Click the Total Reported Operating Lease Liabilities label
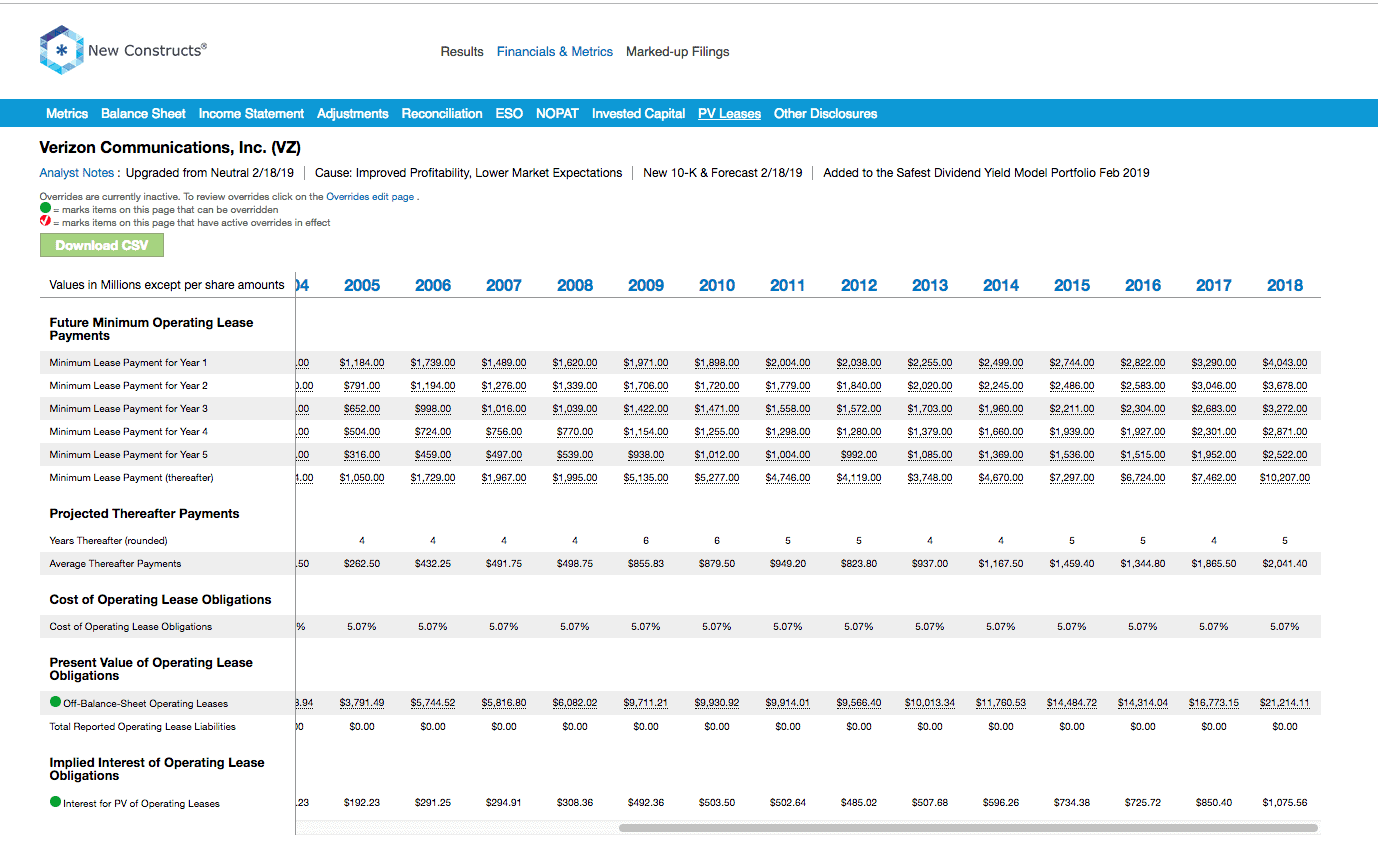The image size is (1378, 854). [x=143, y=727]
